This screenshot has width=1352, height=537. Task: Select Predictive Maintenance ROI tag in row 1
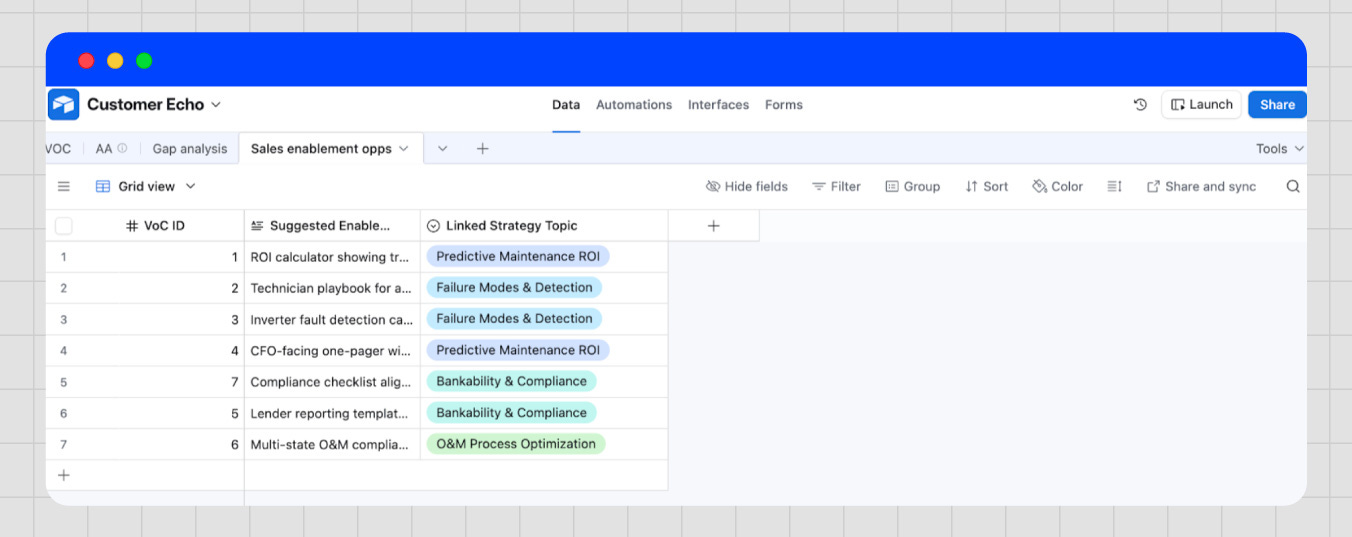point(518,256)
